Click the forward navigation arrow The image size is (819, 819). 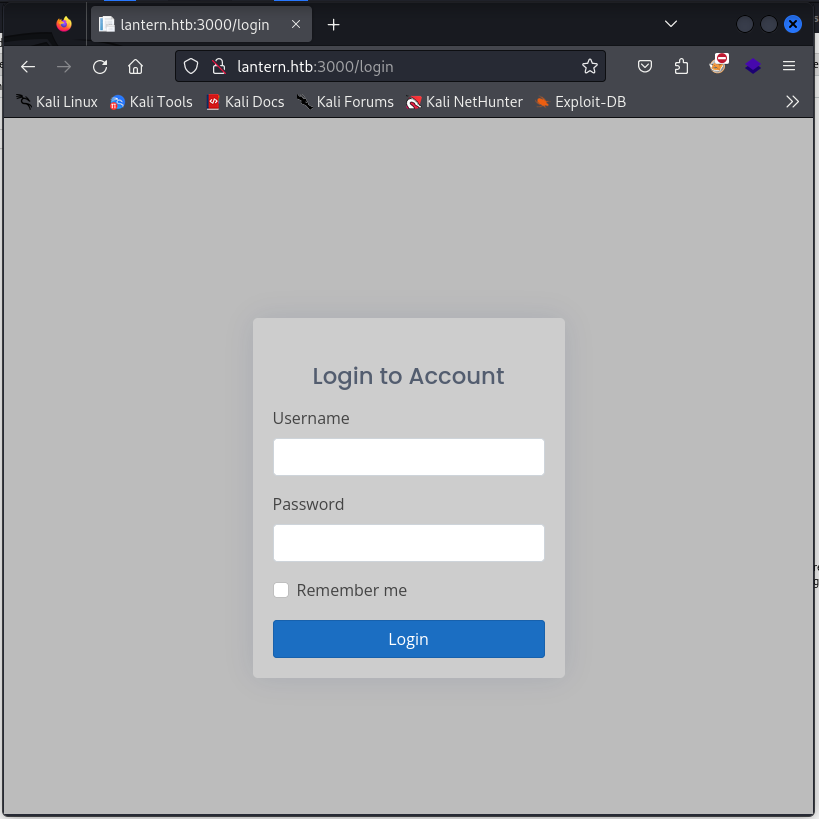click(x=64, y=66)
